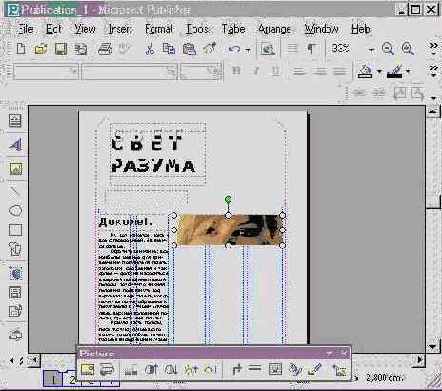Open an existing publication file
Viewport: 442px width, 391px height.
(41, 49)
